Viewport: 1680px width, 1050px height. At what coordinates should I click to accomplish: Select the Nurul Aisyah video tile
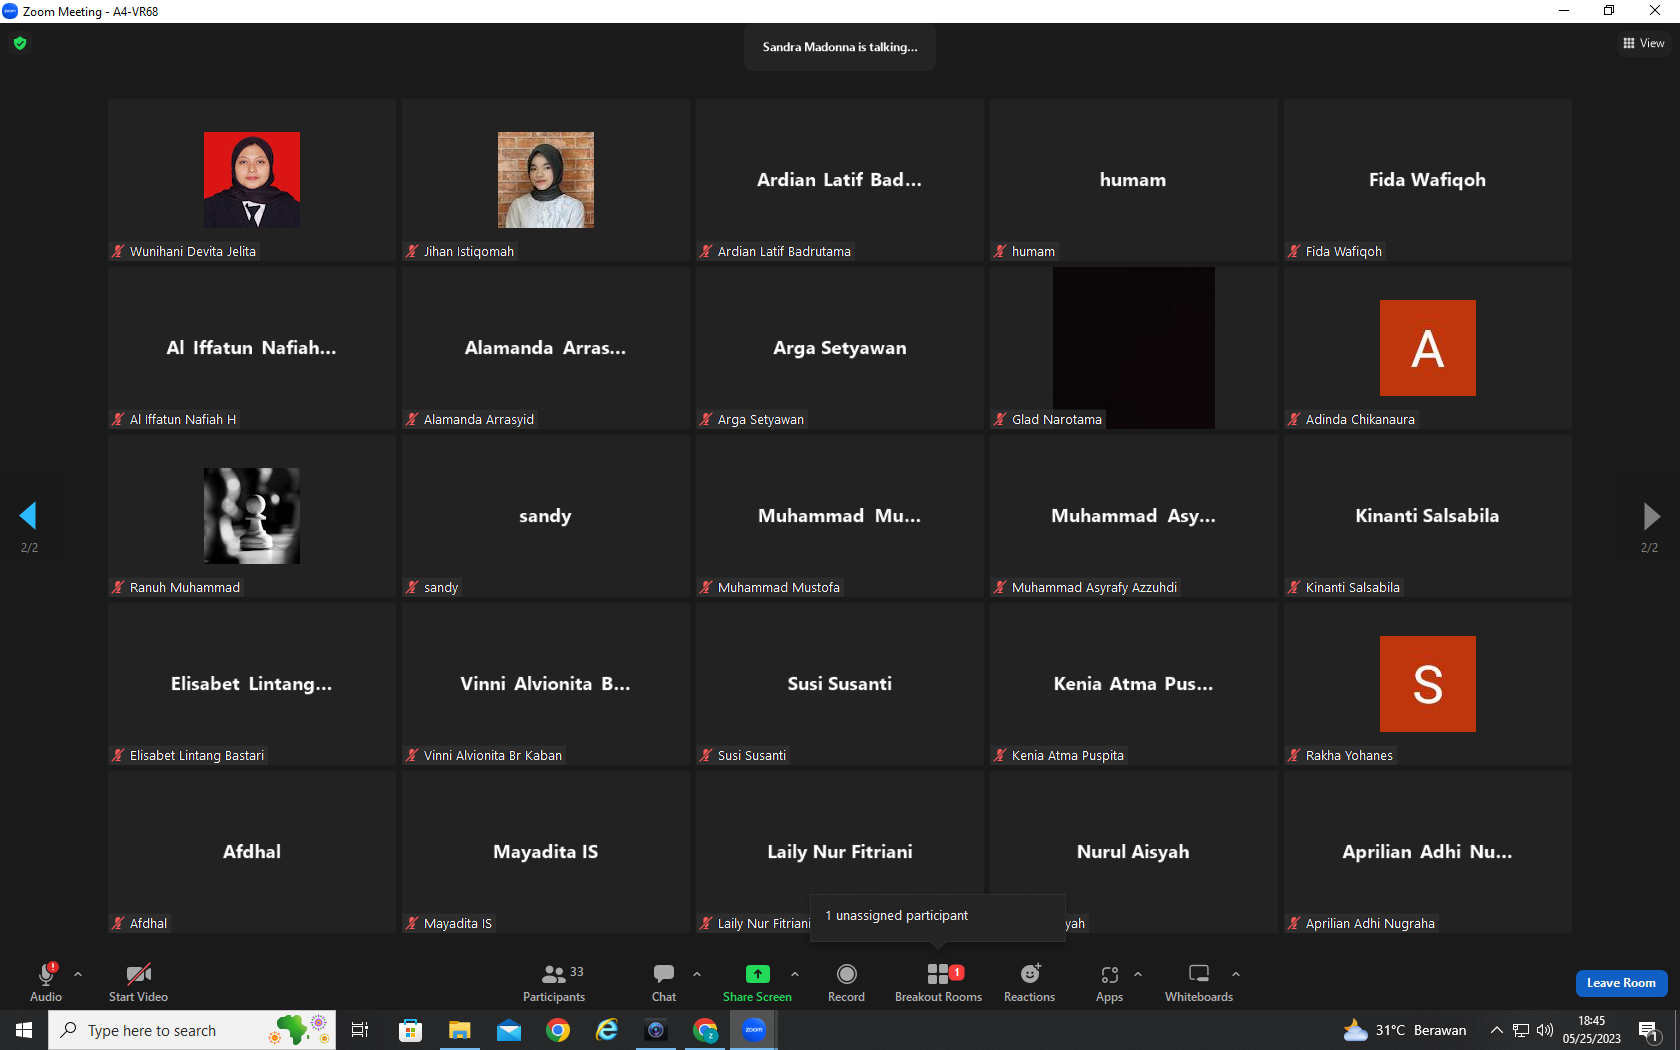coord(1134,852)
